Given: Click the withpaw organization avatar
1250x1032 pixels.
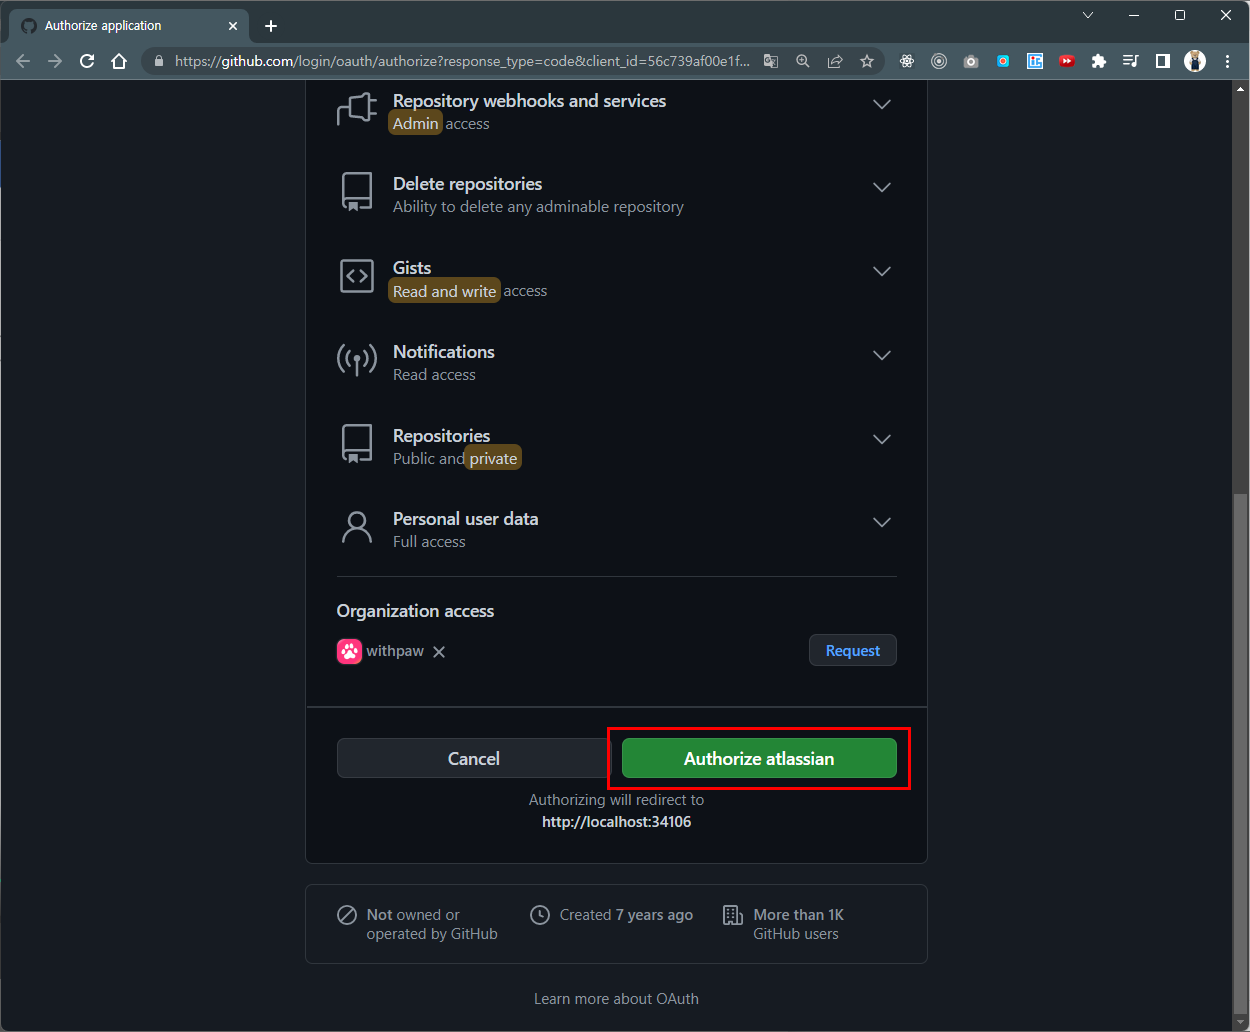Looking at the screenshot, I should [x=349, y=651].
